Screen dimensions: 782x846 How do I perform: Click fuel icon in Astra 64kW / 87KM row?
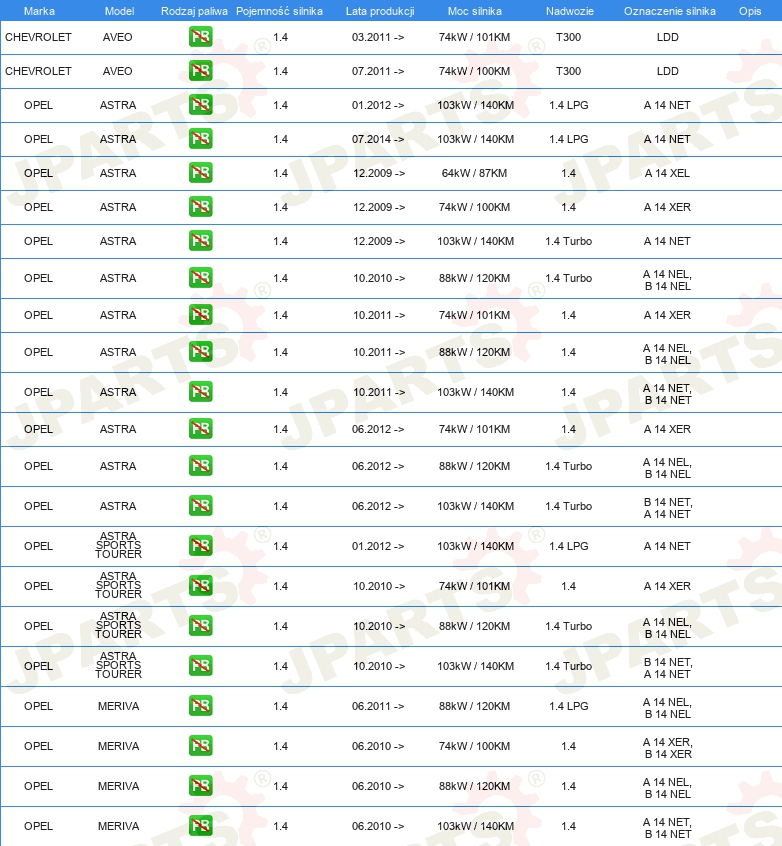click(200, 173)
